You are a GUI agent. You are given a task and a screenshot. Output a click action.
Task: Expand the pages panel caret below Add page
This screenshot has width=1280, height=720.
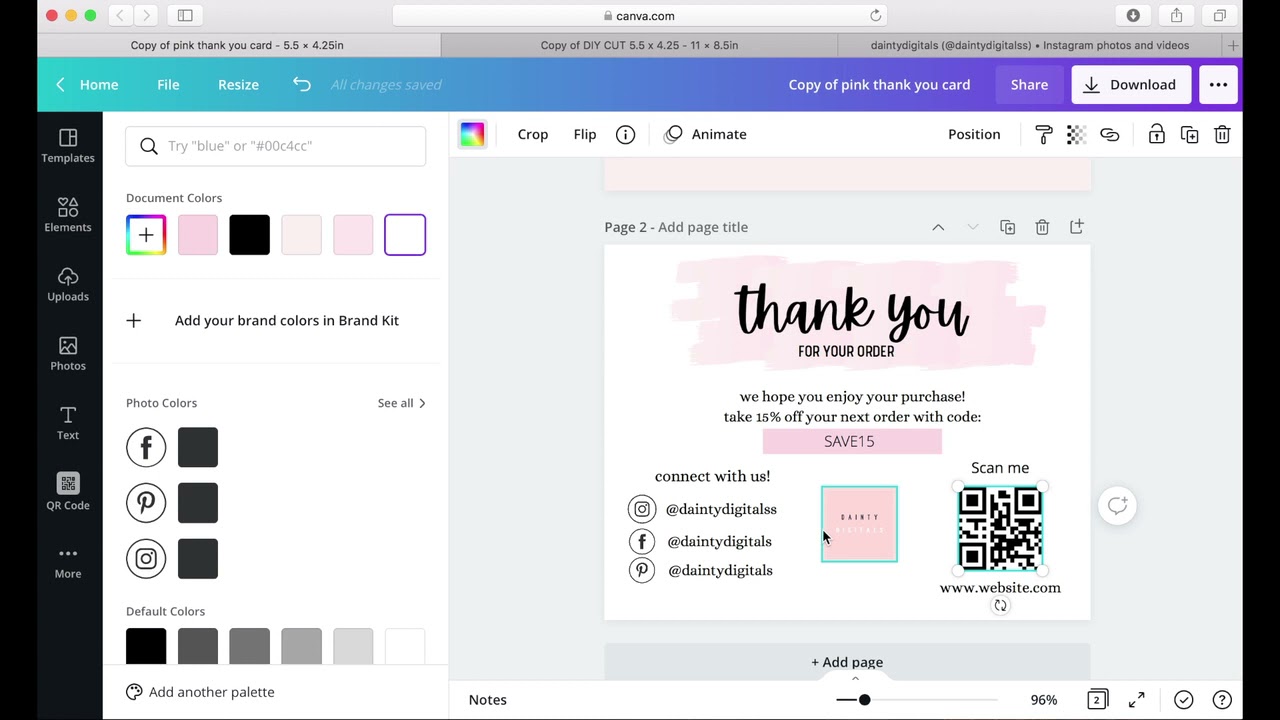855,679
